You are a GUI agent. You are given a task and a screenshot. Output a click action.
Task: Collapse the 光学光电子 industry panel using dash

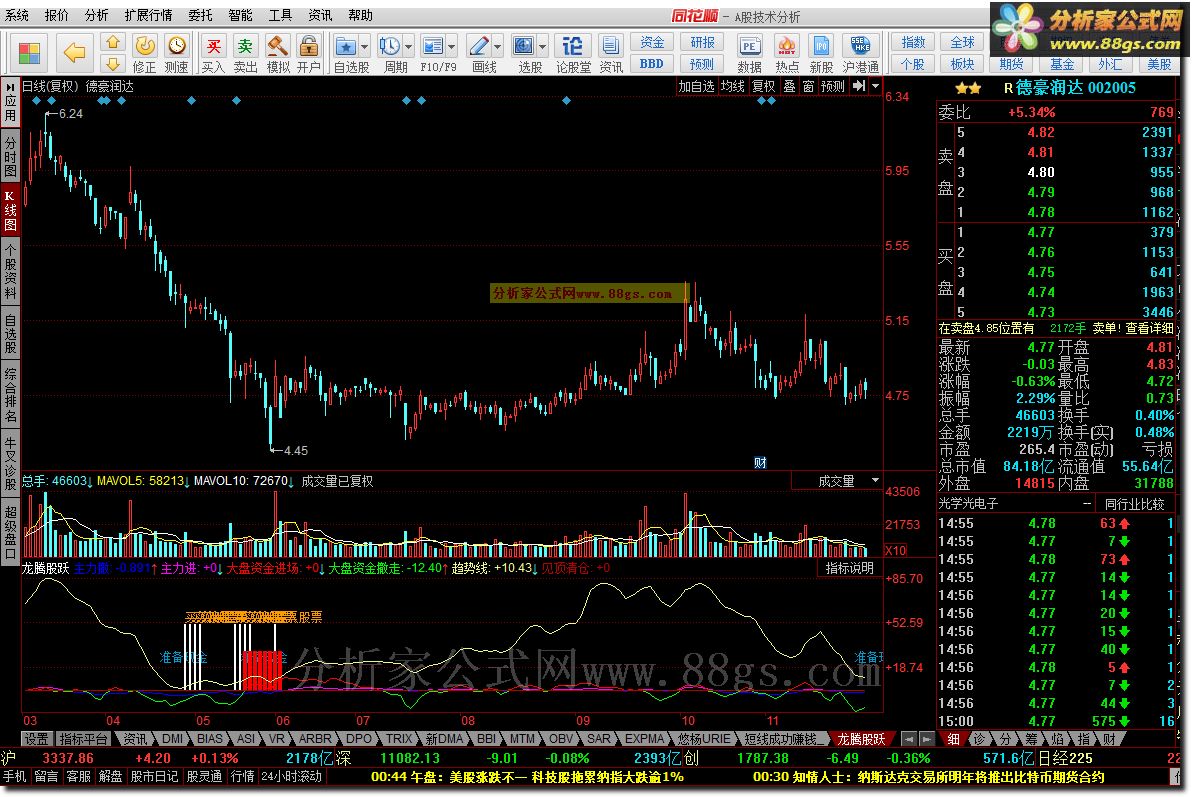[1087, 503]
